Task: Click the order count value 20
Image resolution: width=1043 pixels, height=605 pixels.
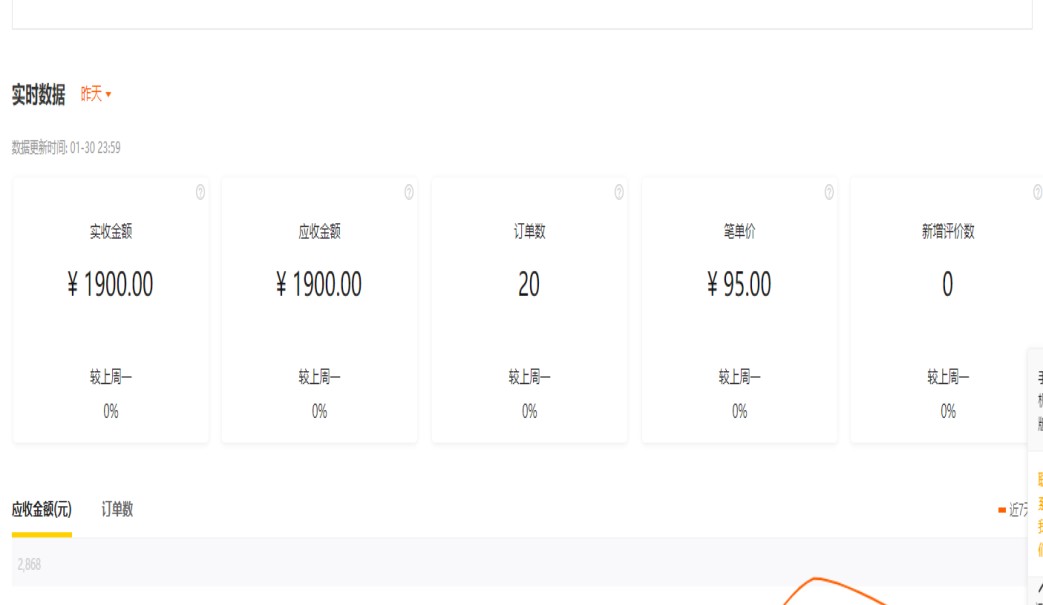Action: point(529,285)
